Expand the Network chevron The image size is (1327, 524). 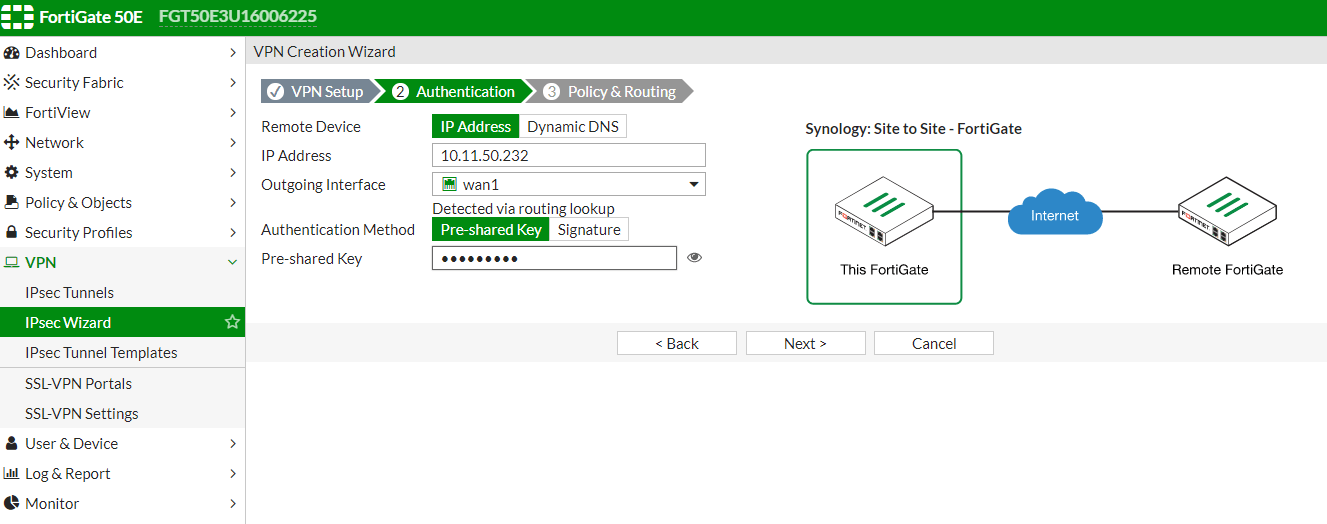pos(233,143)
